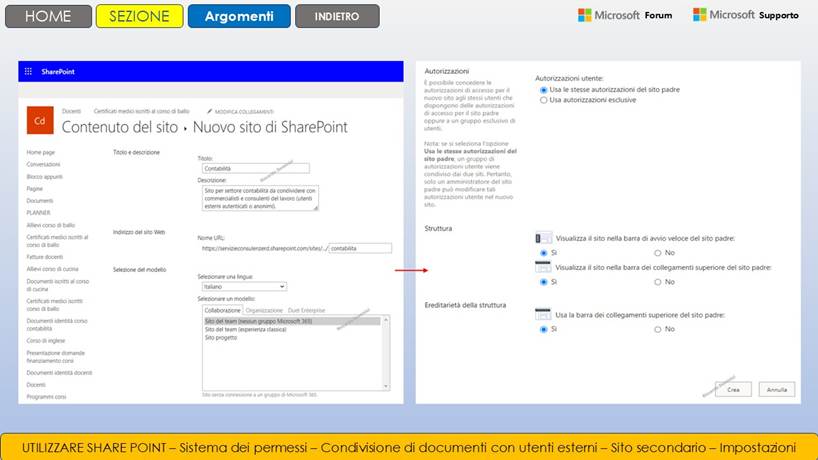Open Fatture docenti link
Viewport: 818px width, 460px height.
(45, 257)
